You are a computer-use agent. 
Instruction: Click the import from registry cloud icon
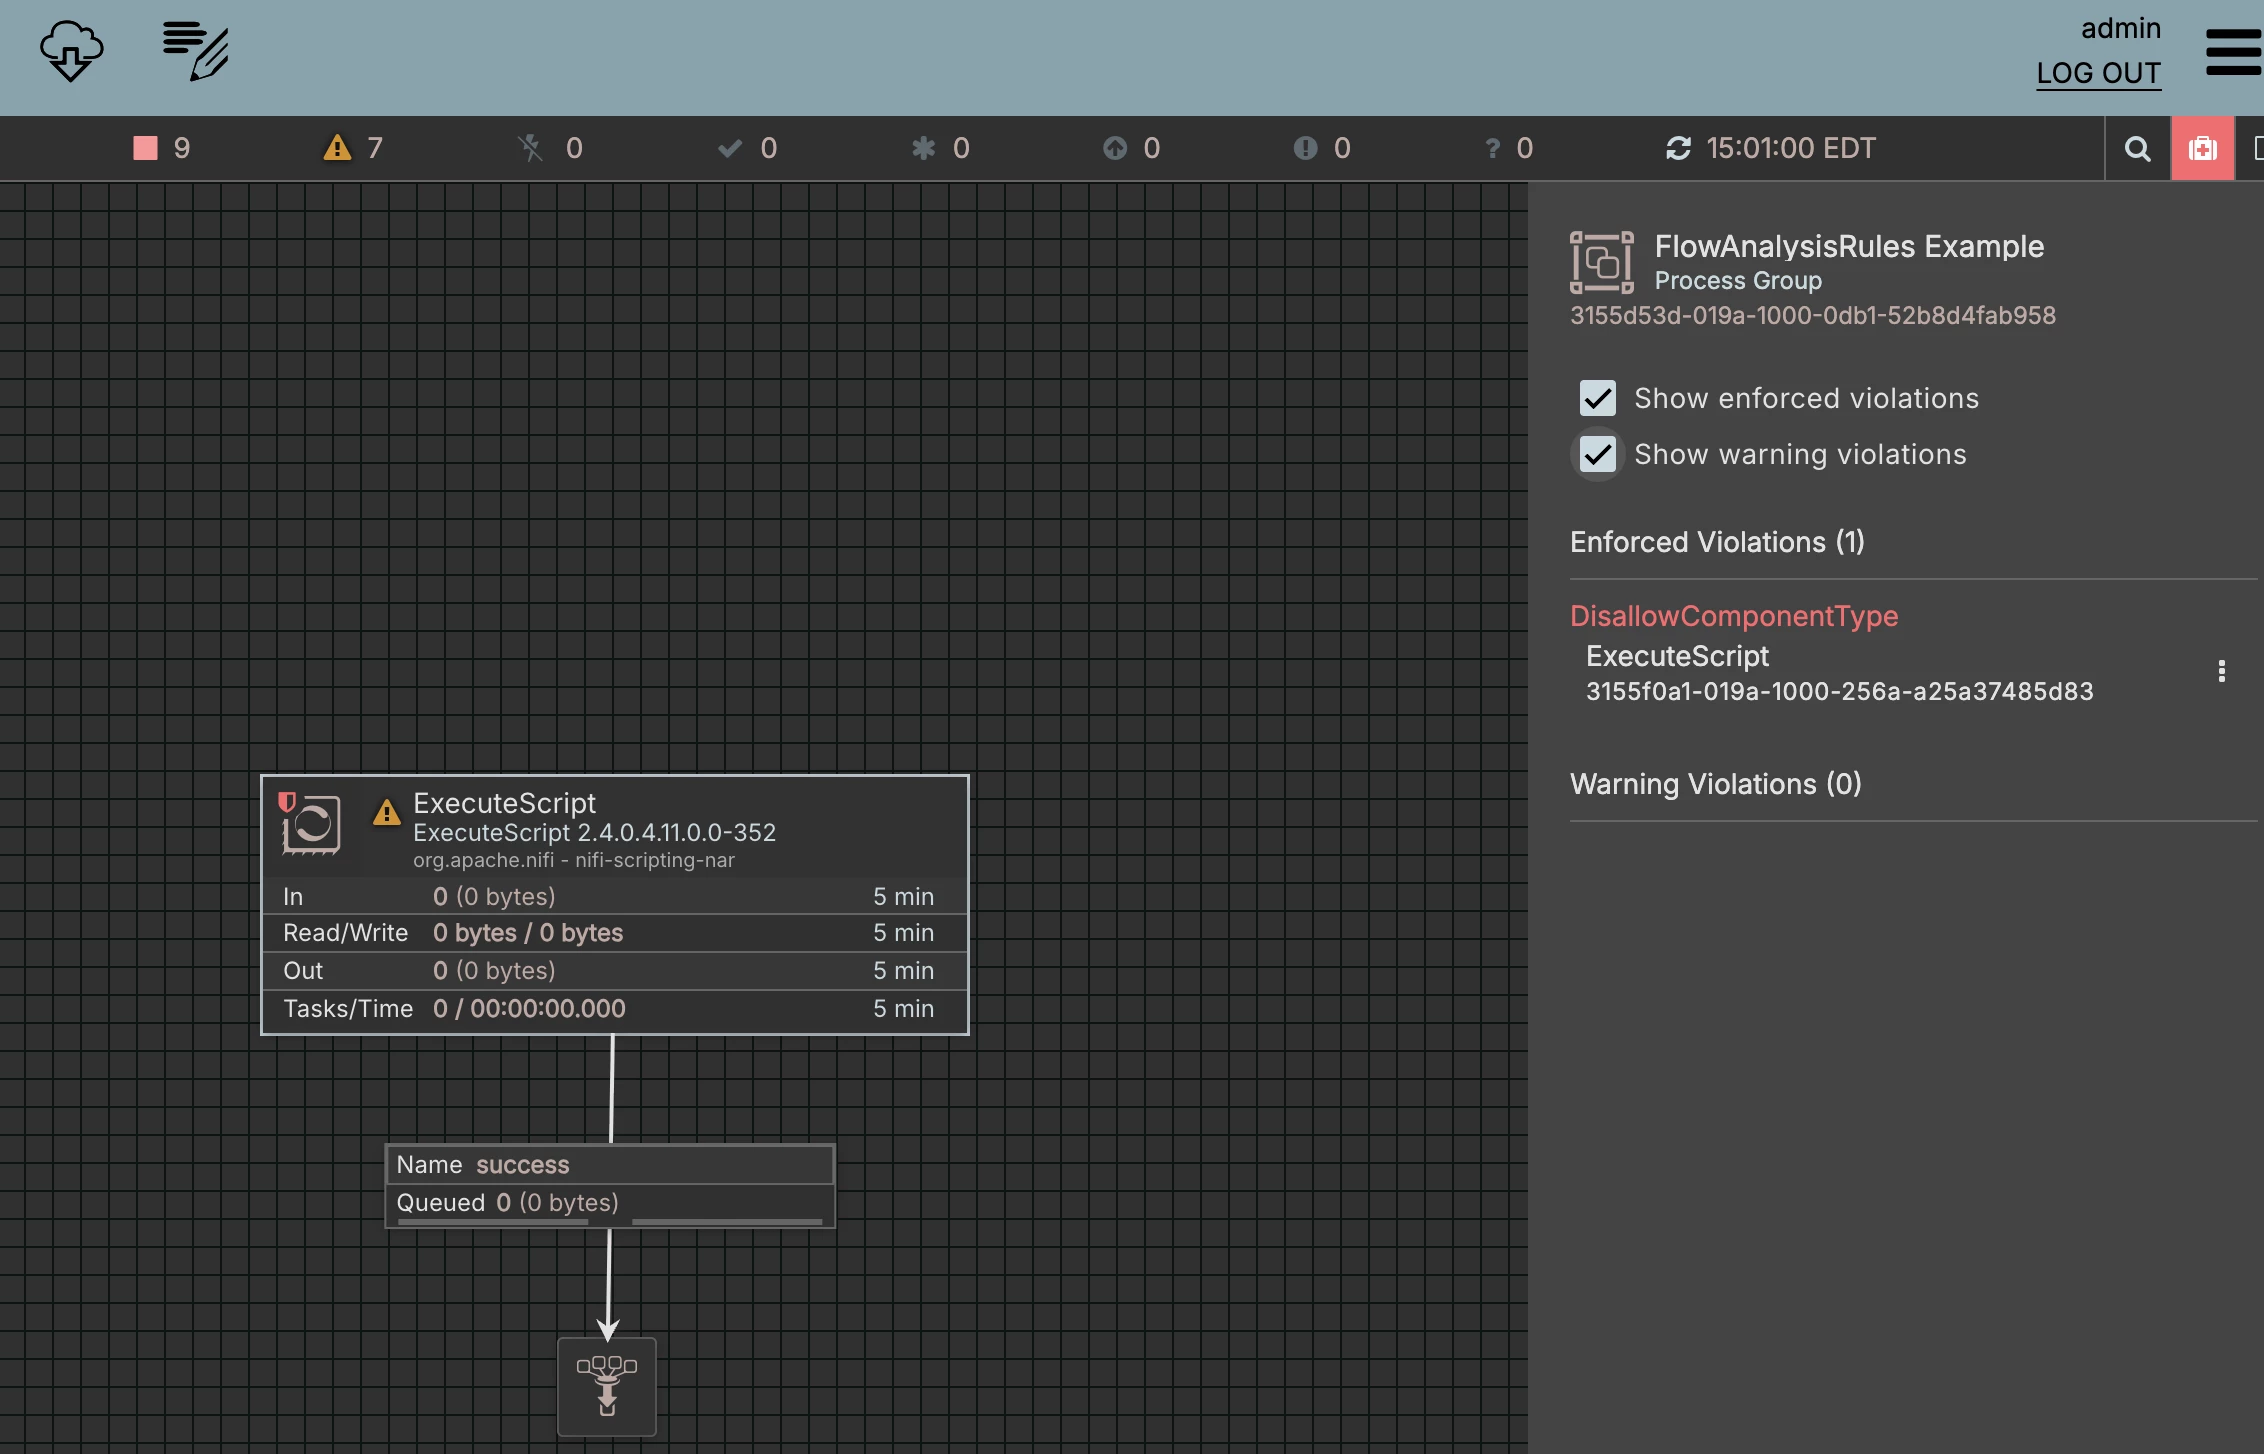pyautogui.click(x=71, y=51)
